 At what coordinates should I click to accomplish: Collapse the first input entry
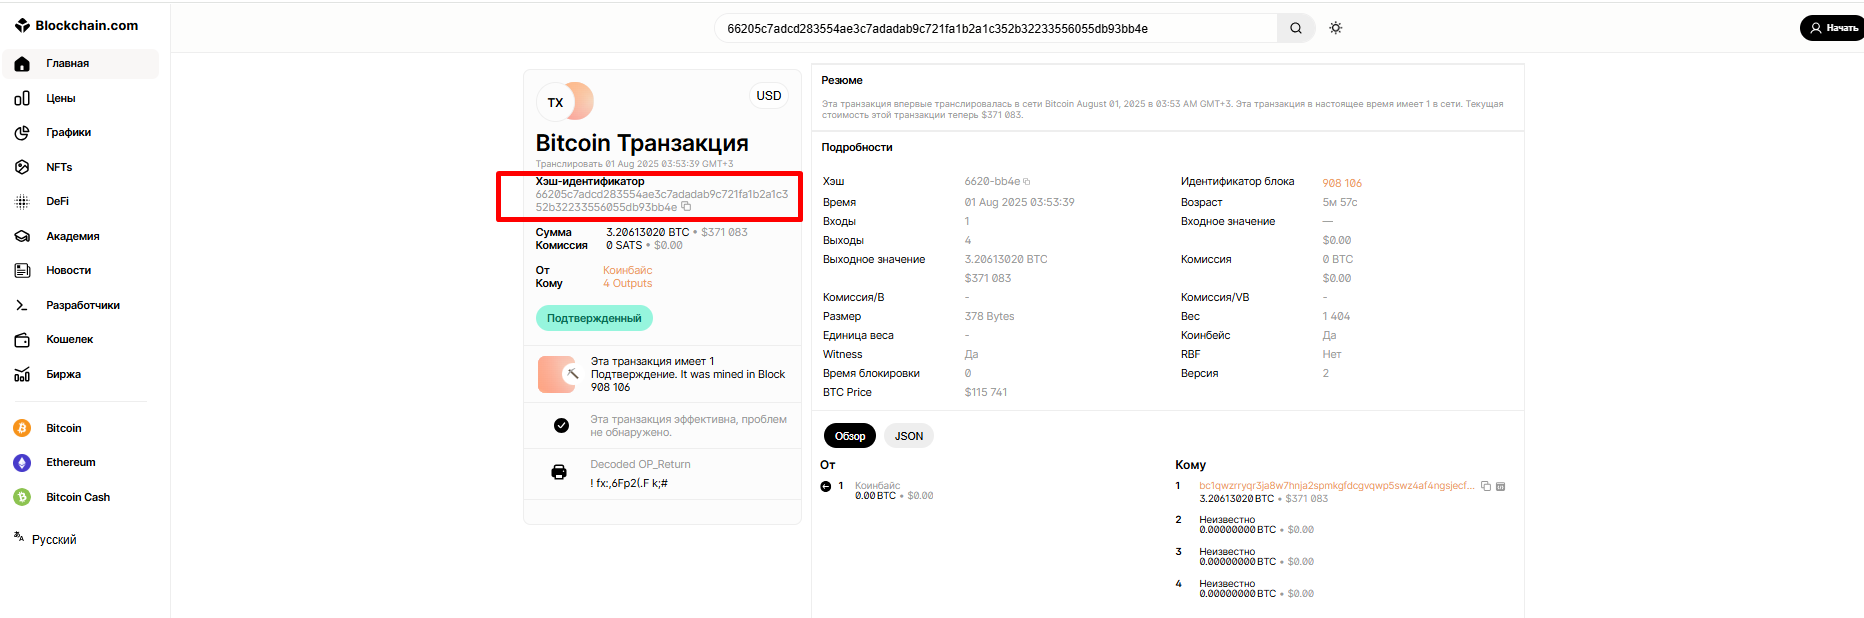click(x=826, y=487)
